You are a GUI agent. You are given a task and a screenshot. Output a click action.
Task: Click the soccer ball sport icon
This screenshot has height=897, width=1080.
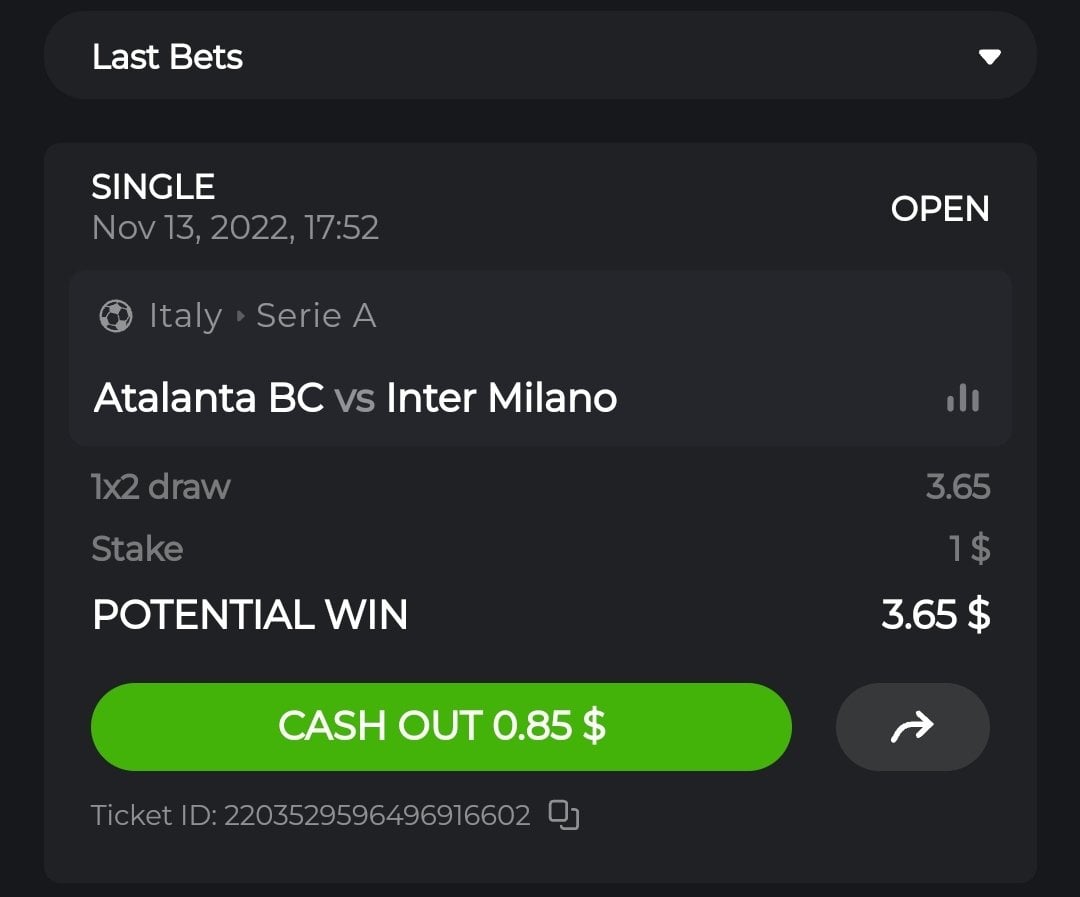tap(116, 317)
